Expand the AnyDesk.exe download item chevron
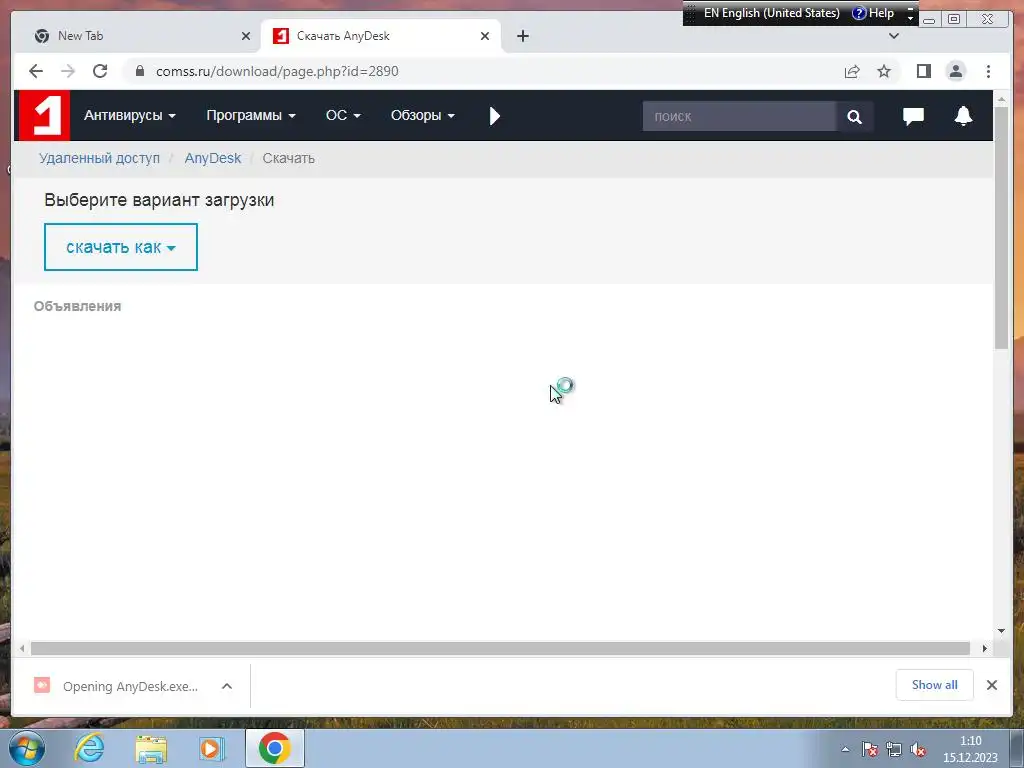Screen dimensions: 1024x768 (x=227, y=686)
